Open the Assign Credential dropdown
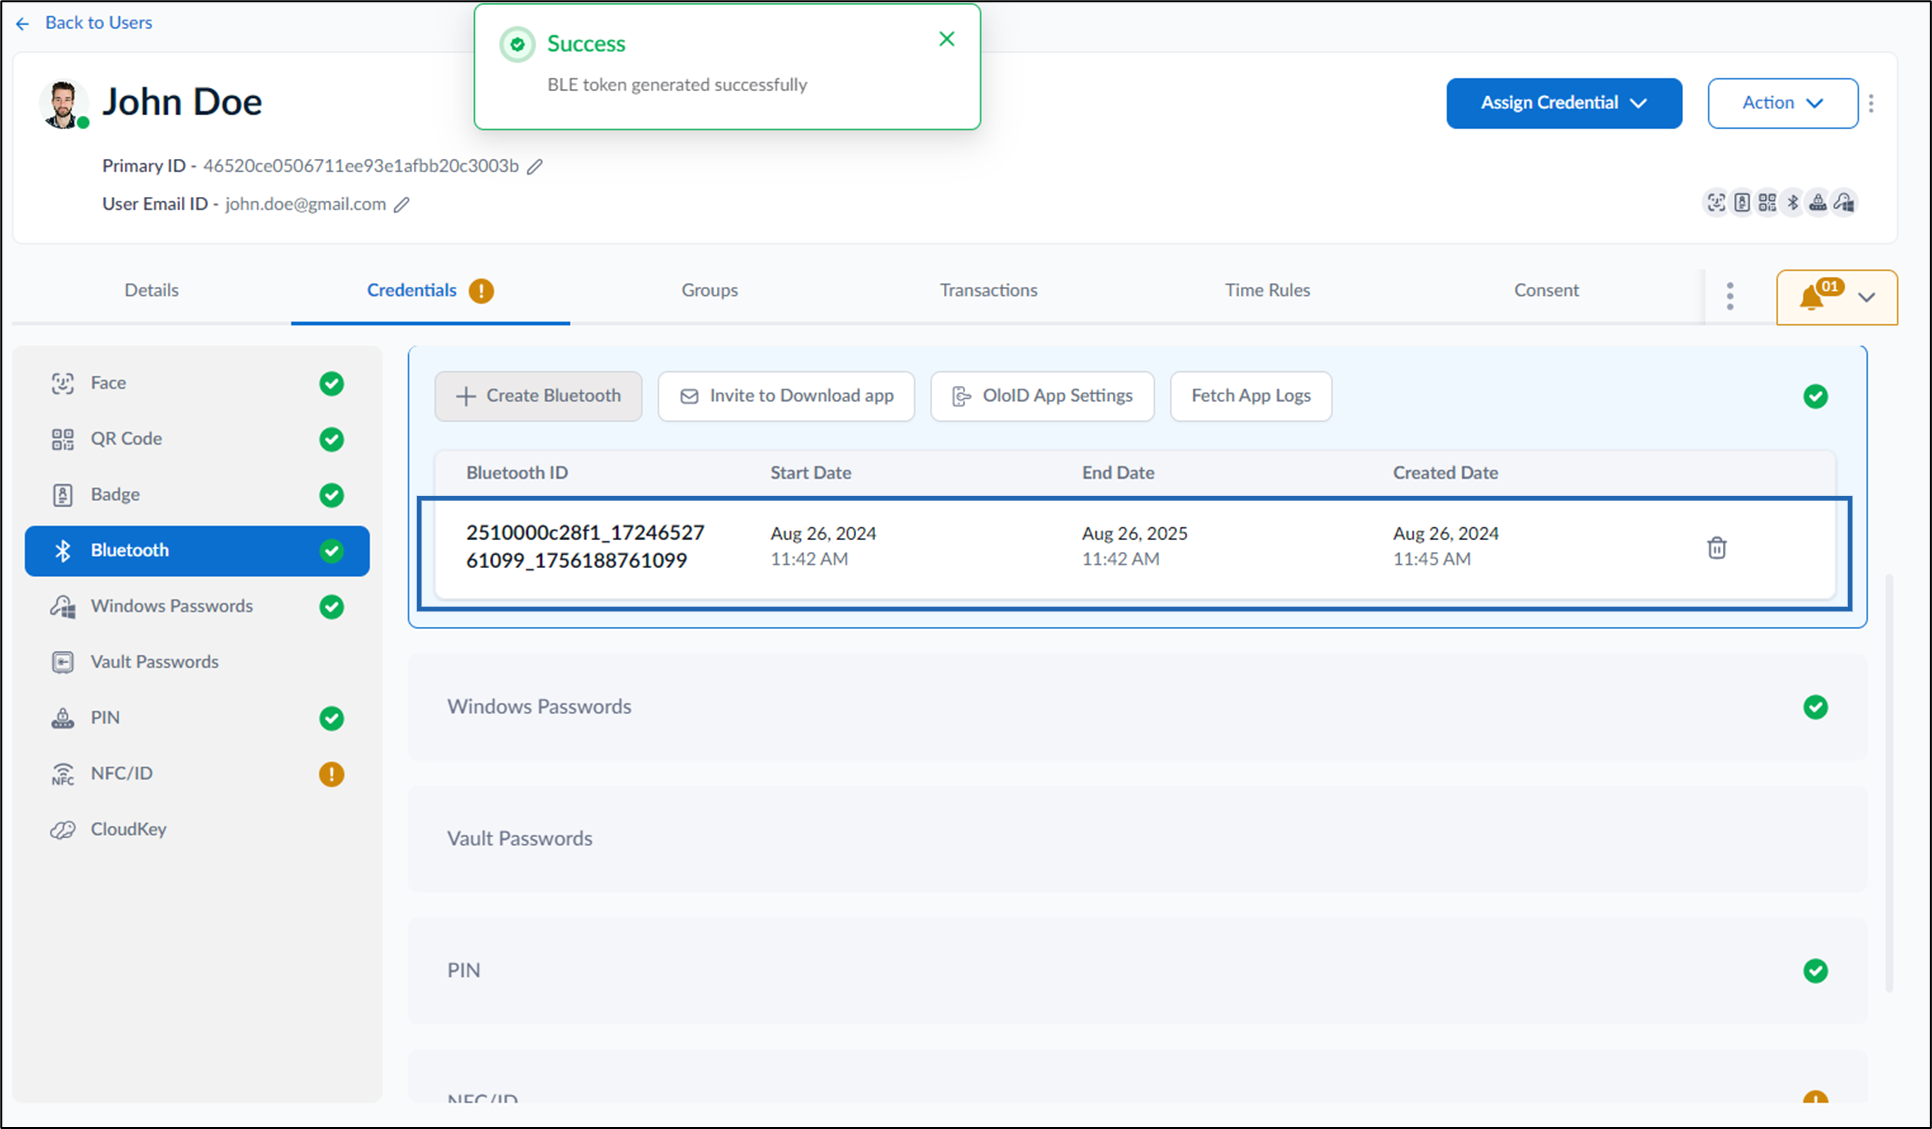This screenshot has height=1129, width=1932. pyautogui.click(x=1563, y=103)
